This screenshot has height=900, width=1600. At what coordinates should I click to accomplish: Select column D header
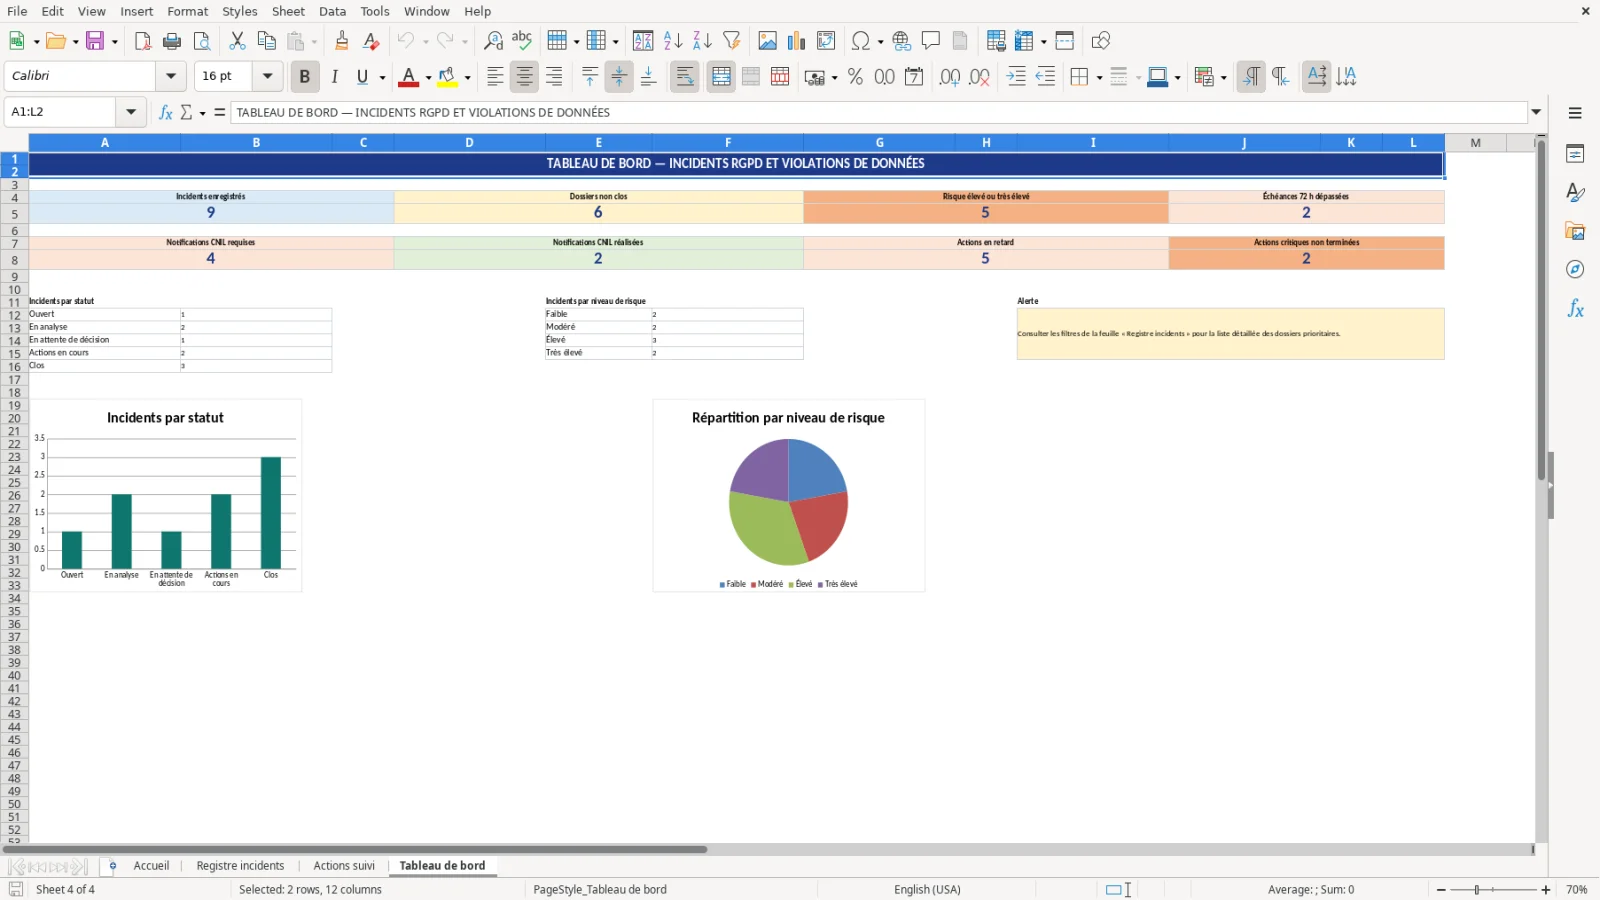[469, 143]
